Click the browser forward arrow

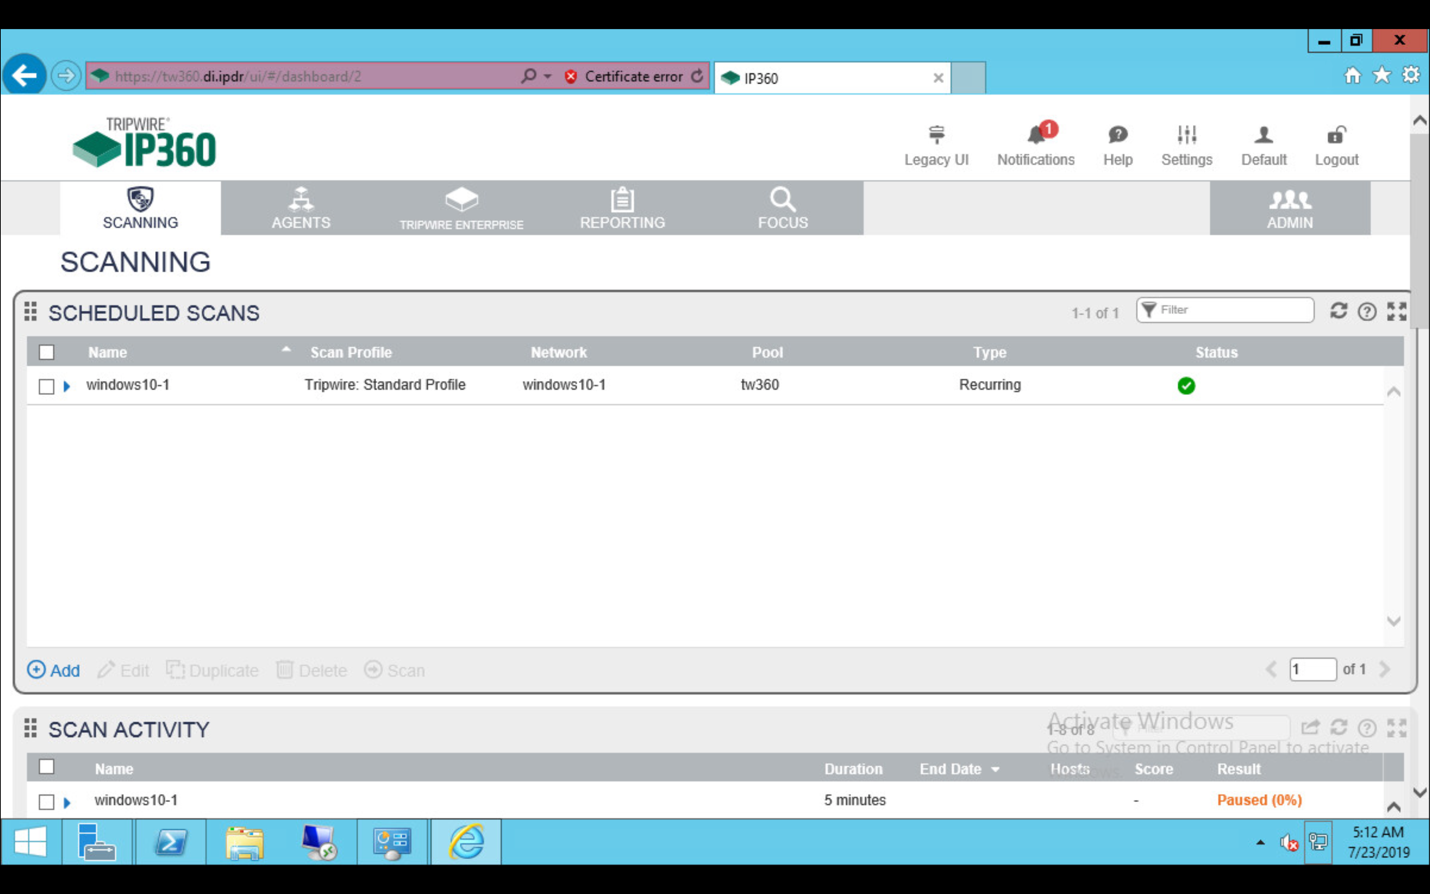tap(66, 75)
